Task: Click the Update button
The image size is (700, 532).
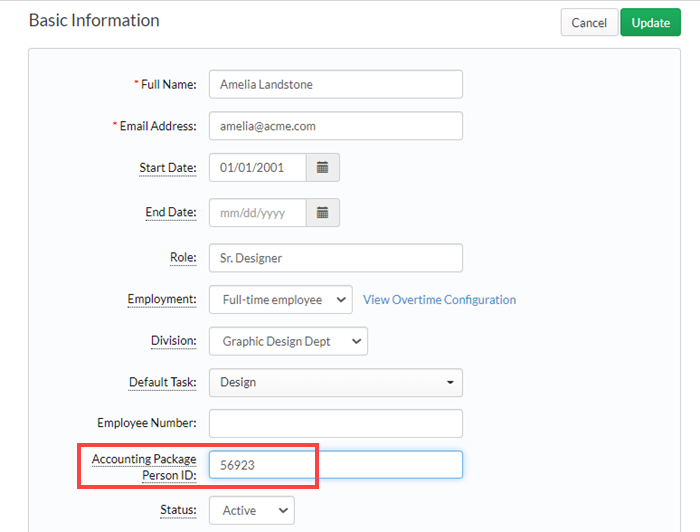Action: (x=650, y=22)
